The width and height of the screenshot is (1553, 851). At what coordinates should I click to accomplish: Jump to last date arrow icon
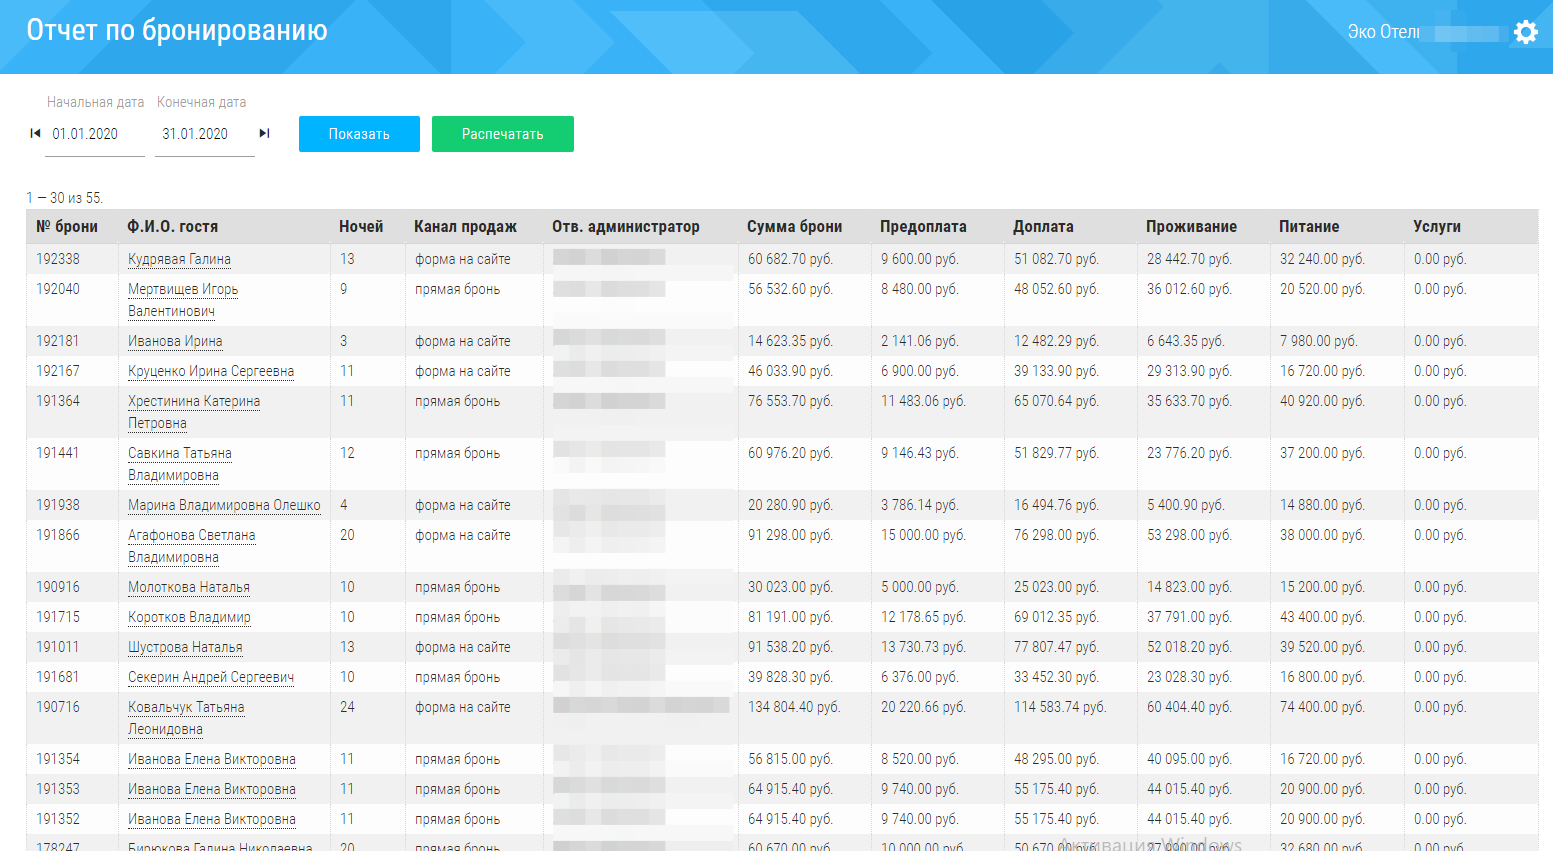pyautogui.click(x=264, y=133)
